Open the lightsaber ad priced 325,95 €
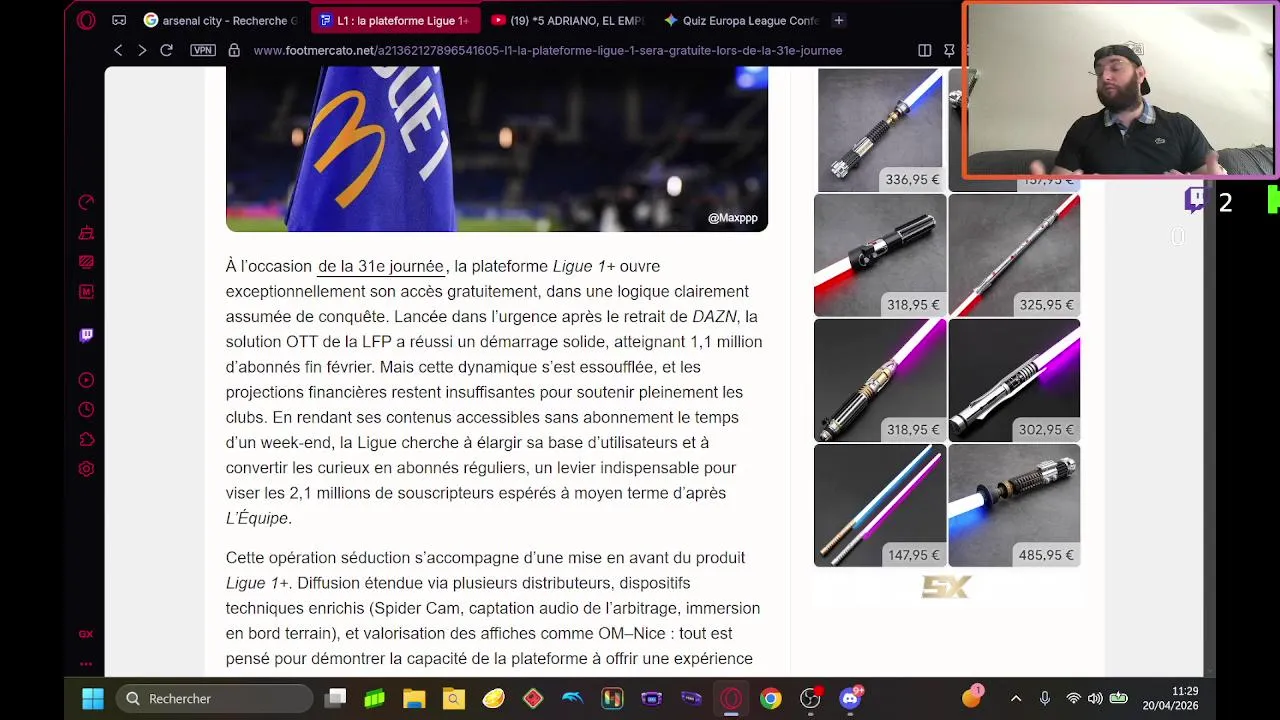This screenshot has width=1280, height=720. point(1014,255)
